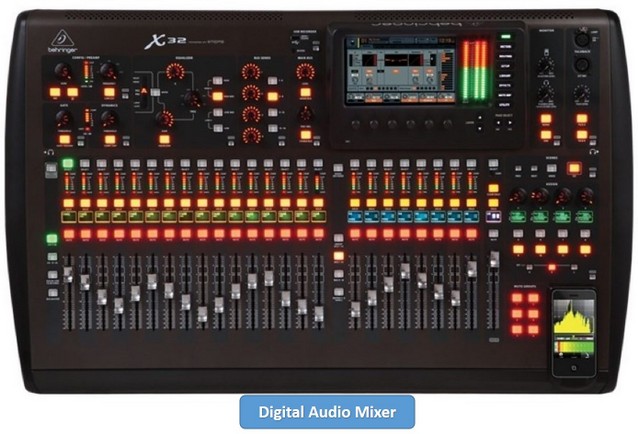Click the Page Select left arrow
Viewport: 638px width, 434px height.
coord(499,122)
